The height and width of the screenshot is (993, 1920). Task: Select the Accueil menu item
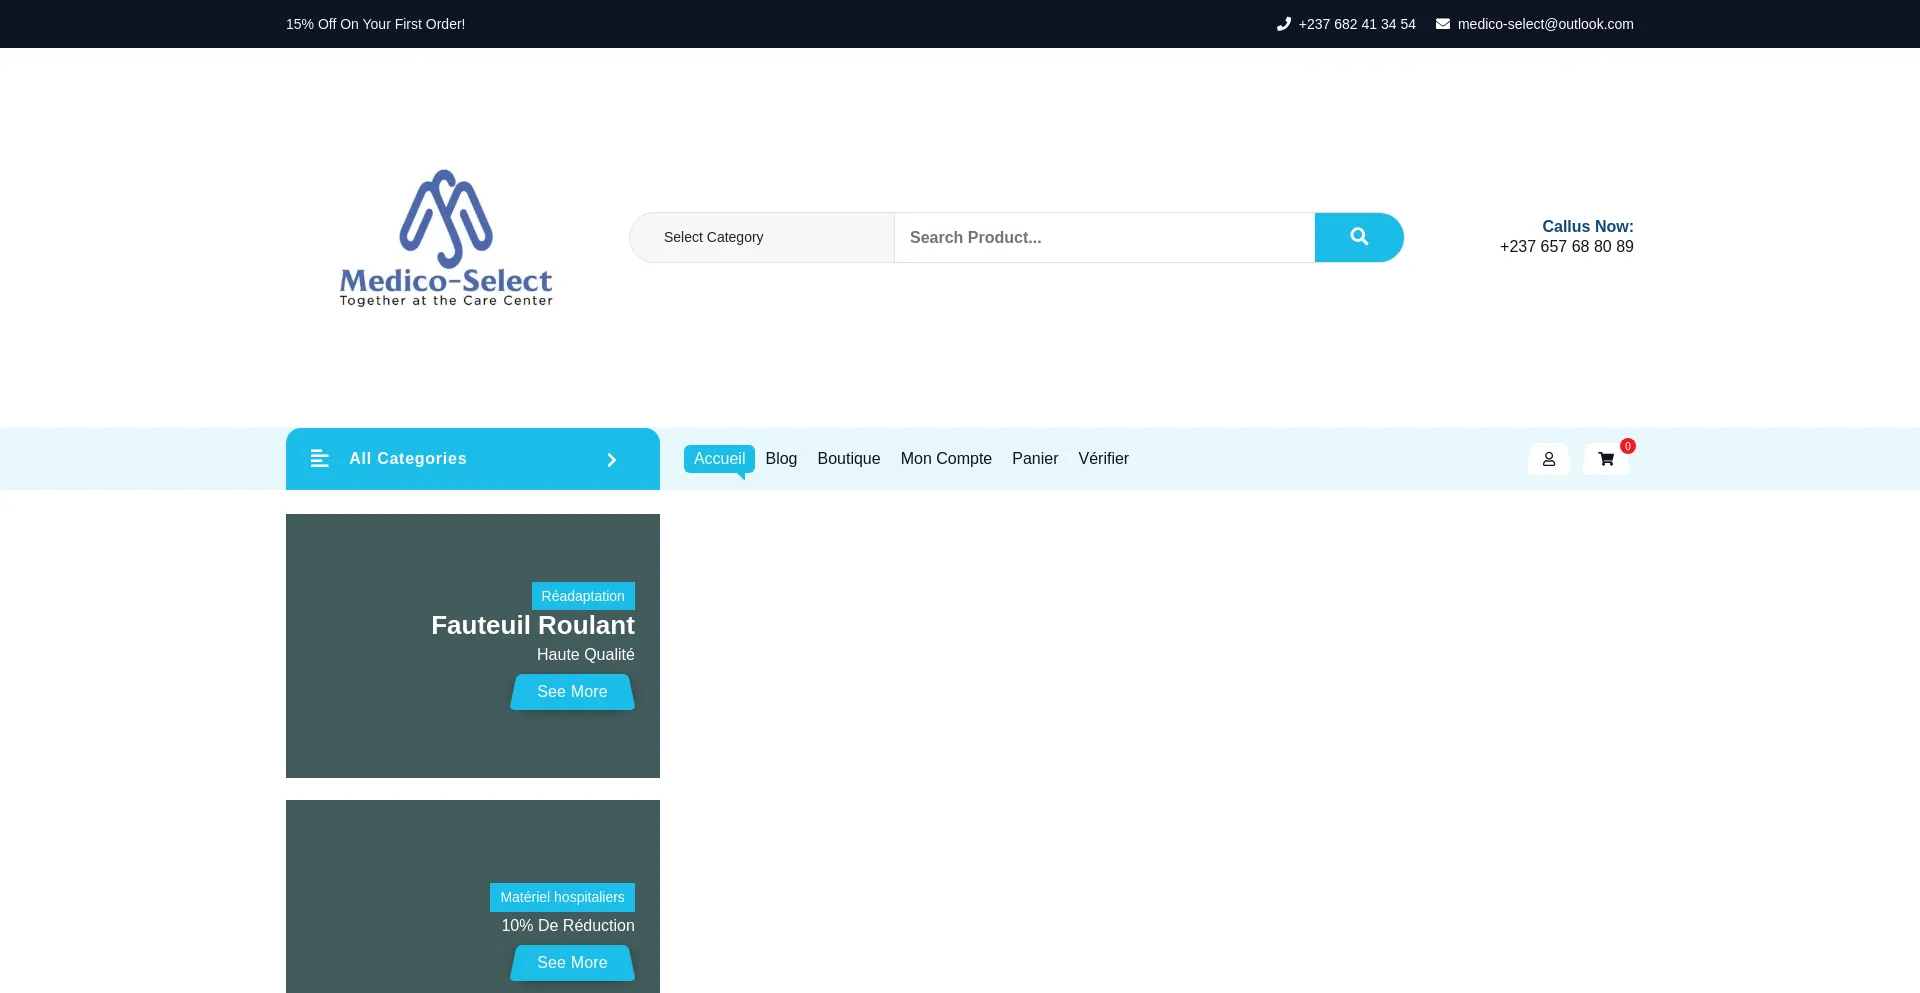(719, 459)
